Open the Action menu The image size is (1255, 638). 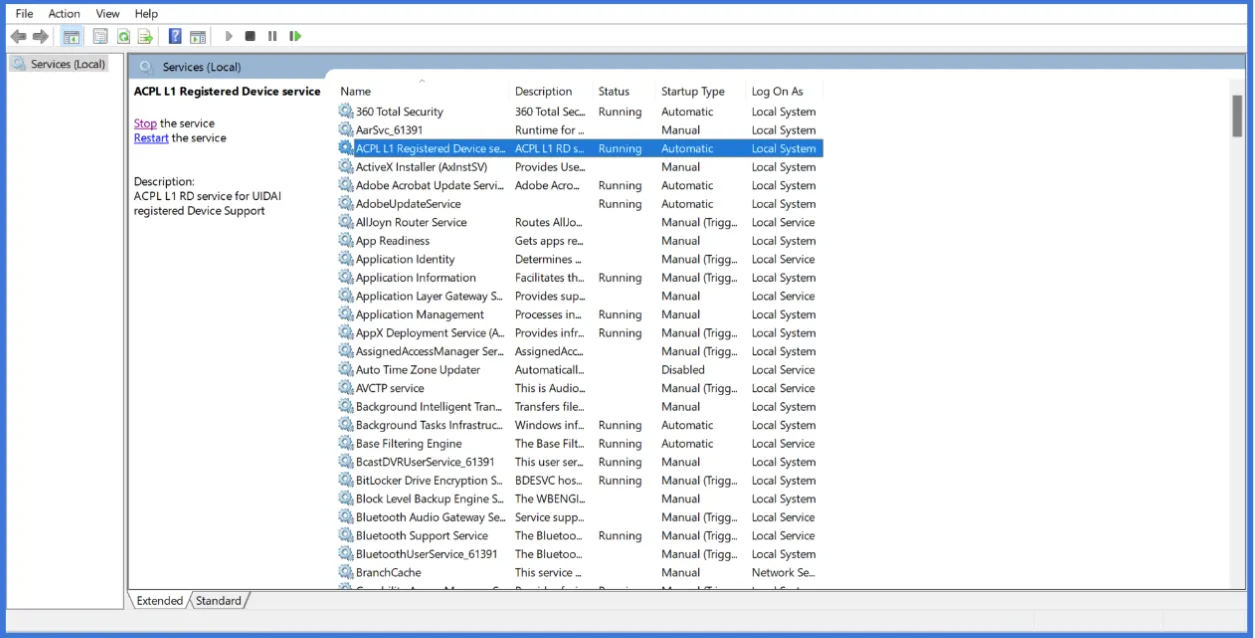coord(64,14)
